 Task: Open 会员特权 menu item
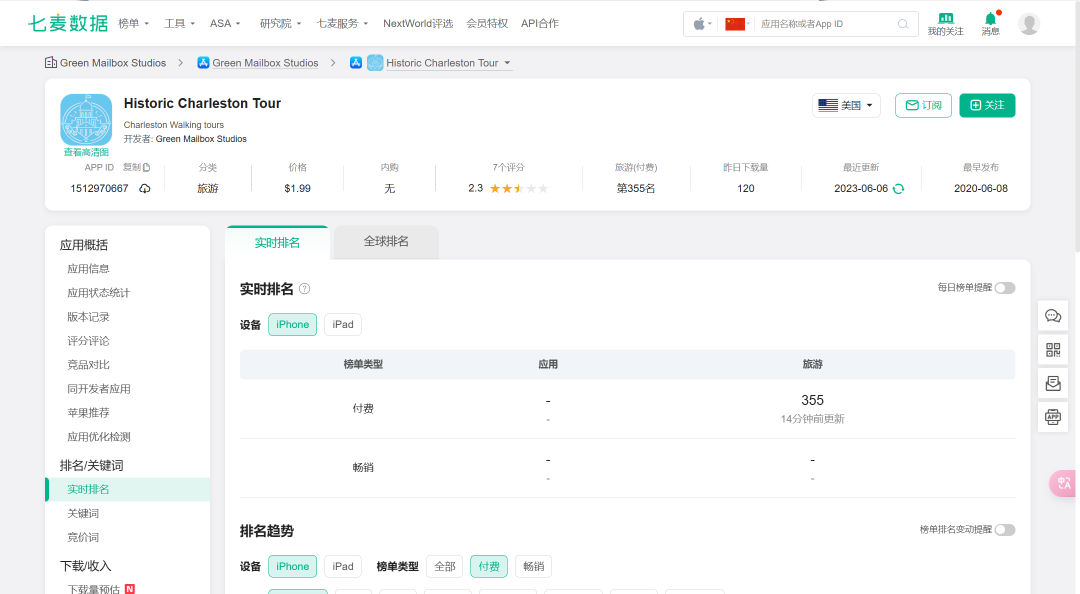487,23
